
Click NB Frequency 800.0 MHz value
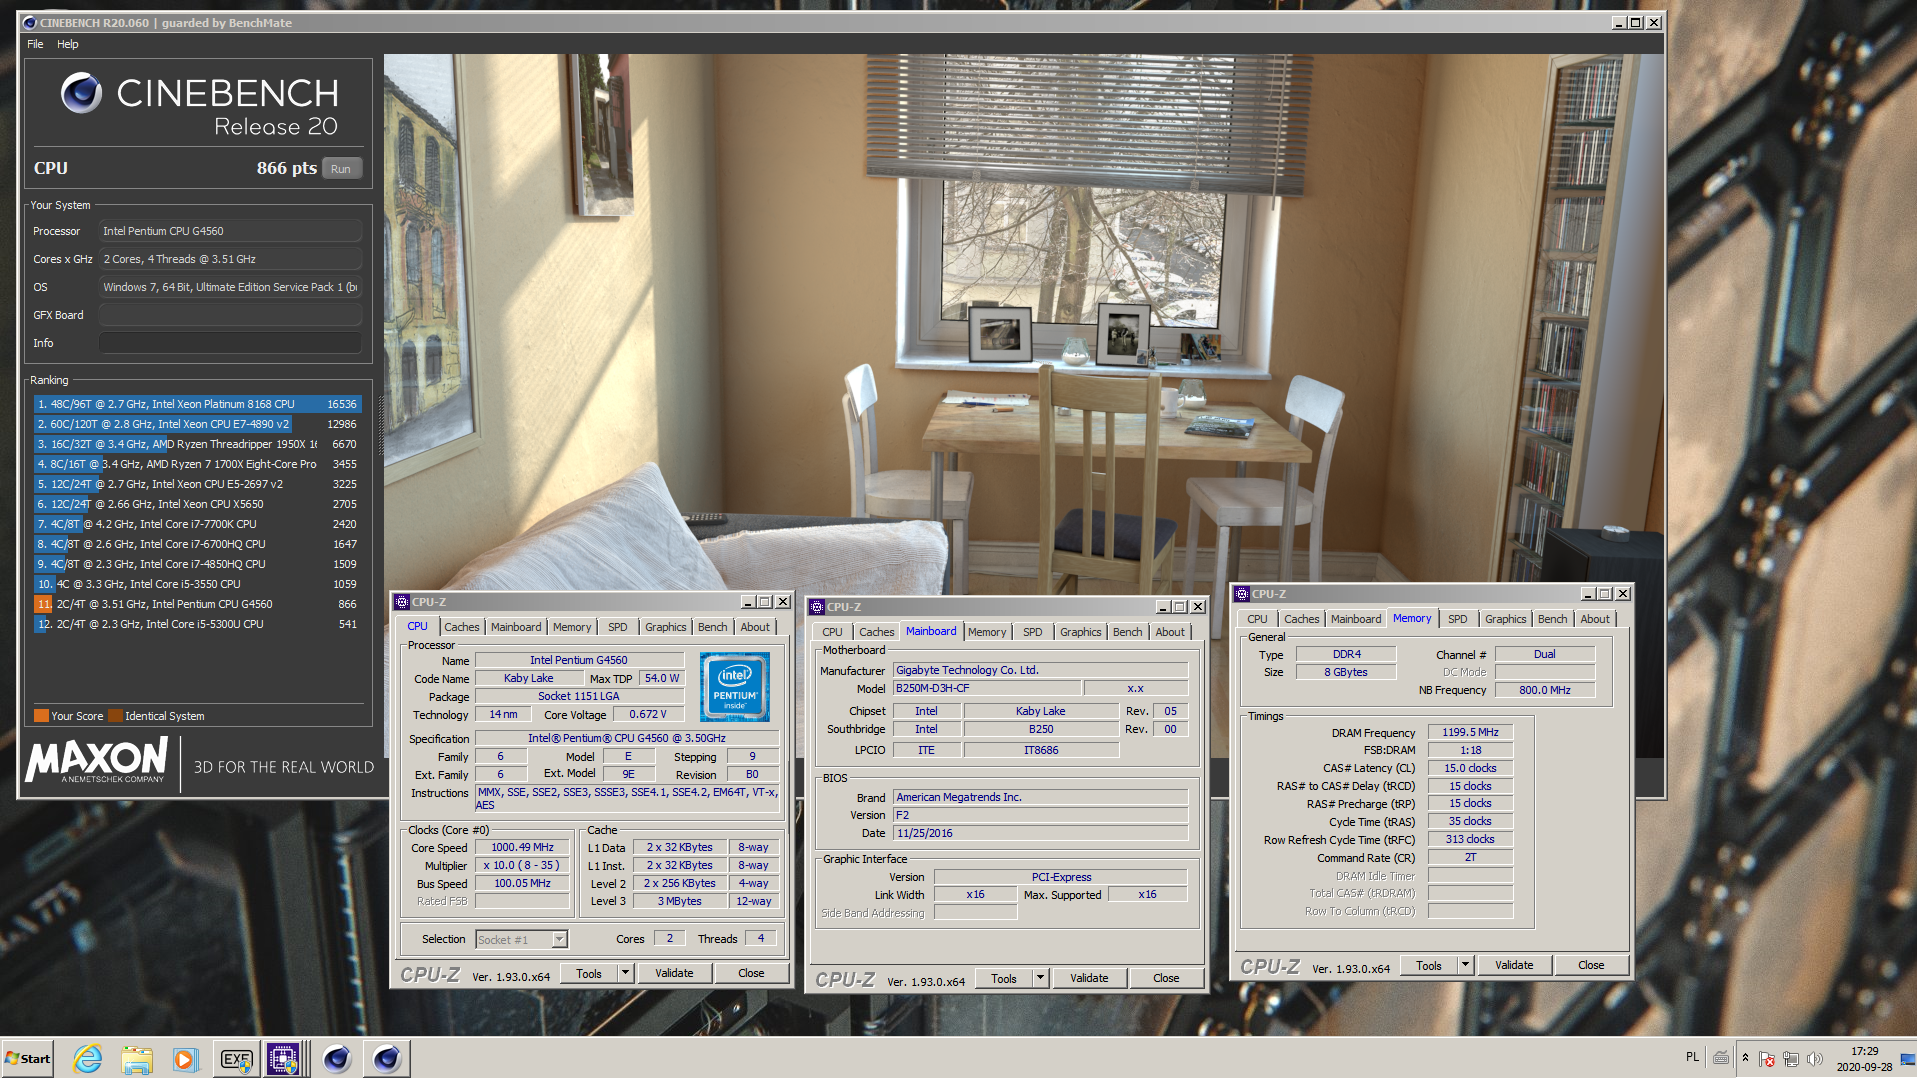point(1544,690)
